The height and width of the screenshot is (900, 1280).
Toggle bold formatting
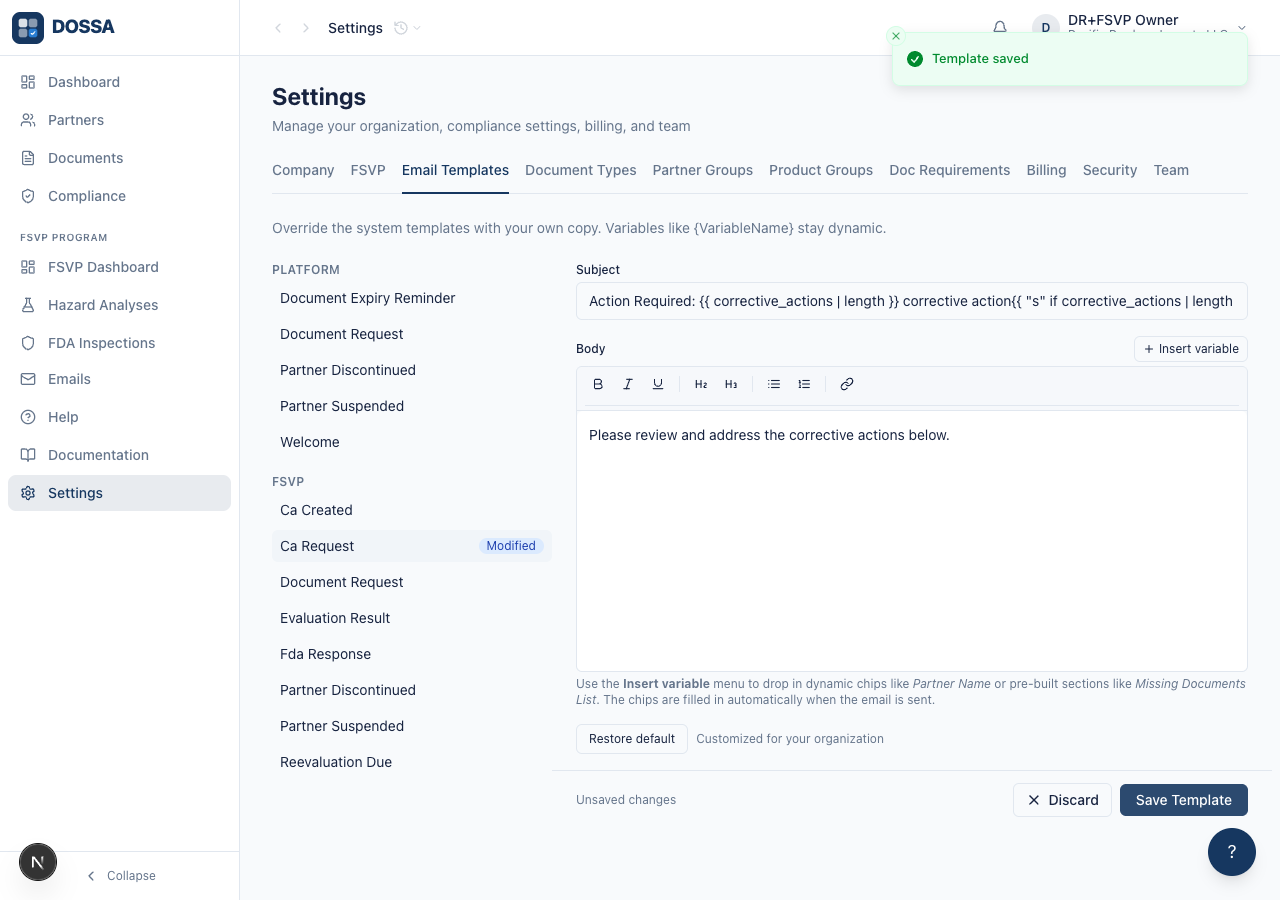point(598,384)
